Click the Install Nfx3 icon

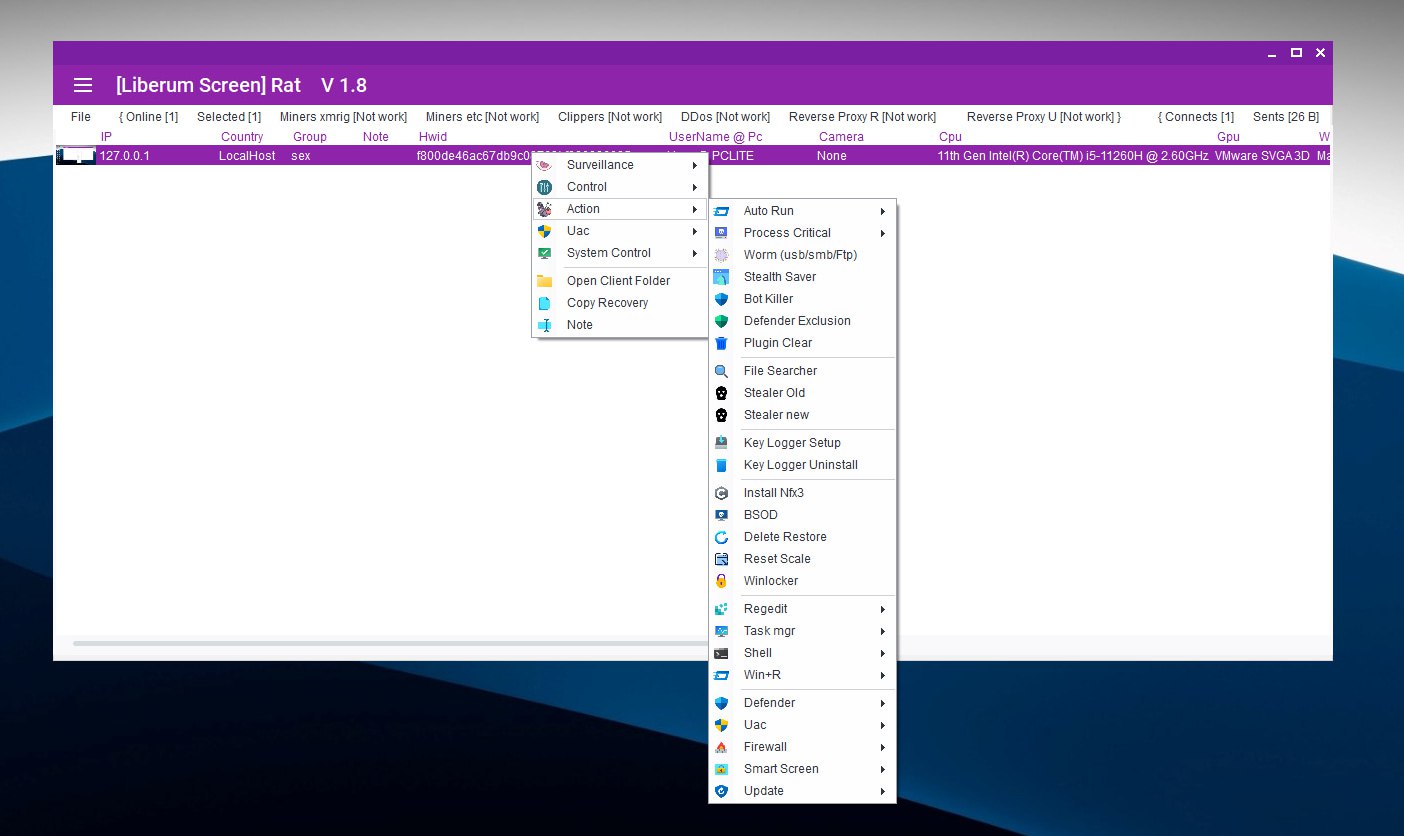[721, 493]
